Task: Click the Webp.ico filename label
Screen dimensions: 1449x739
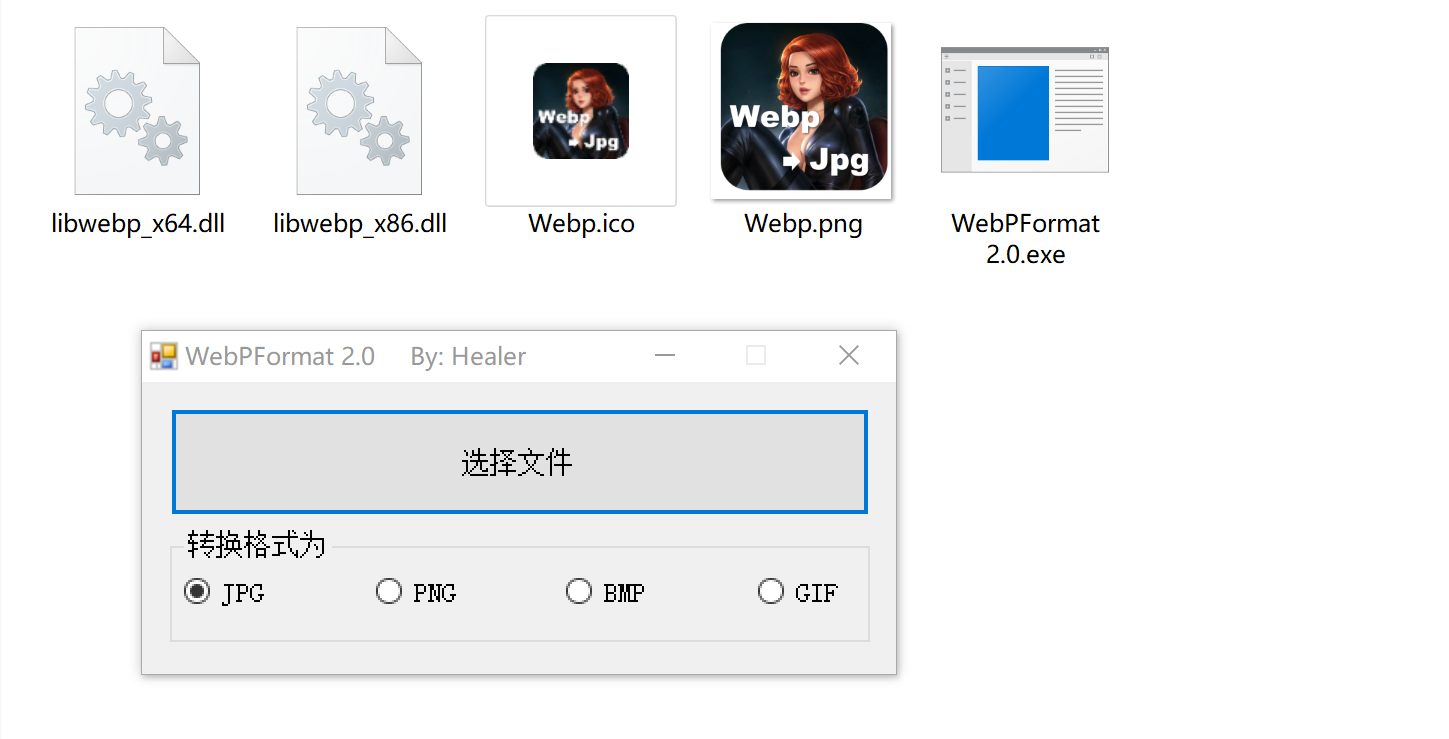Action: pyautogui.click(x=580, y=223)
